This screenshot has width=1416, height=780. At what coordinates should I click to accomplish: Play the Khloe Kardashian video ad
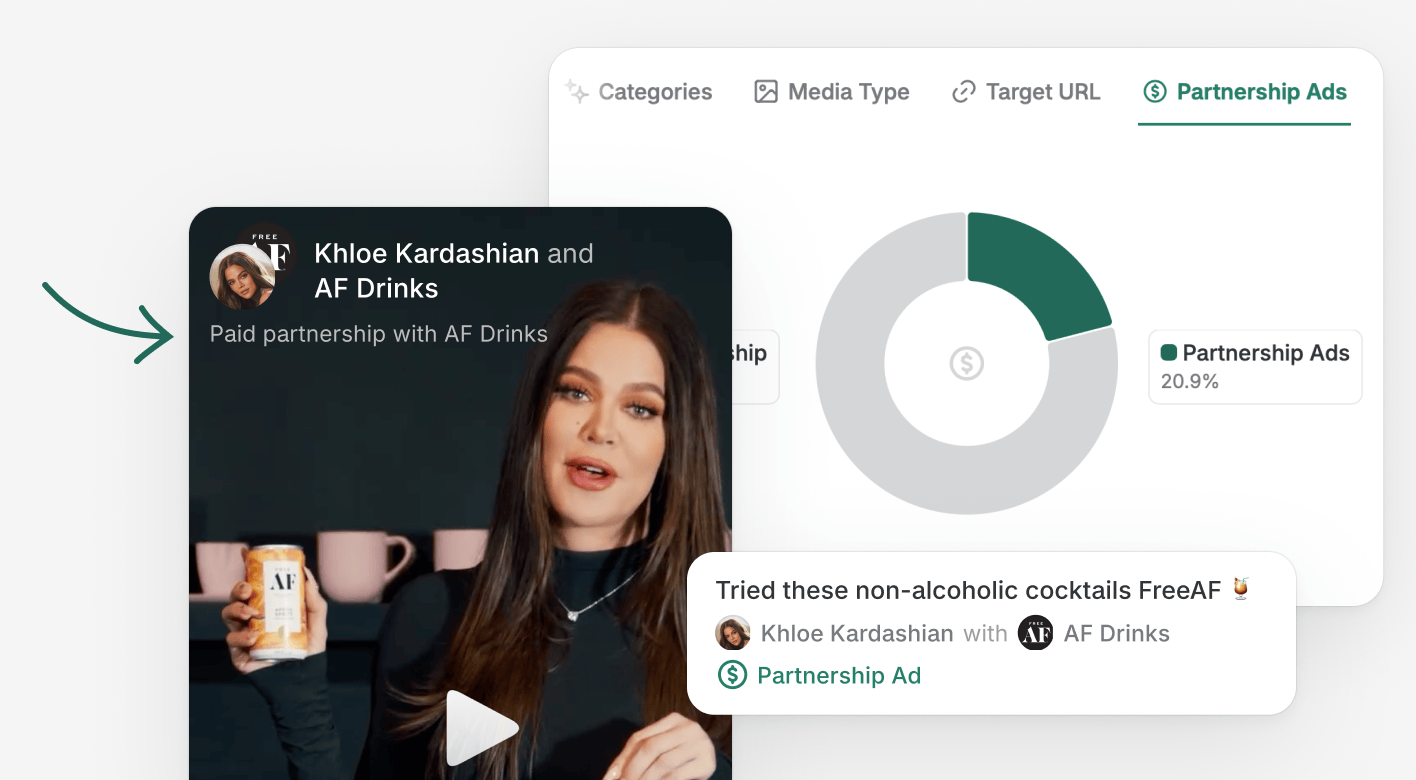(x=481, y=727)
